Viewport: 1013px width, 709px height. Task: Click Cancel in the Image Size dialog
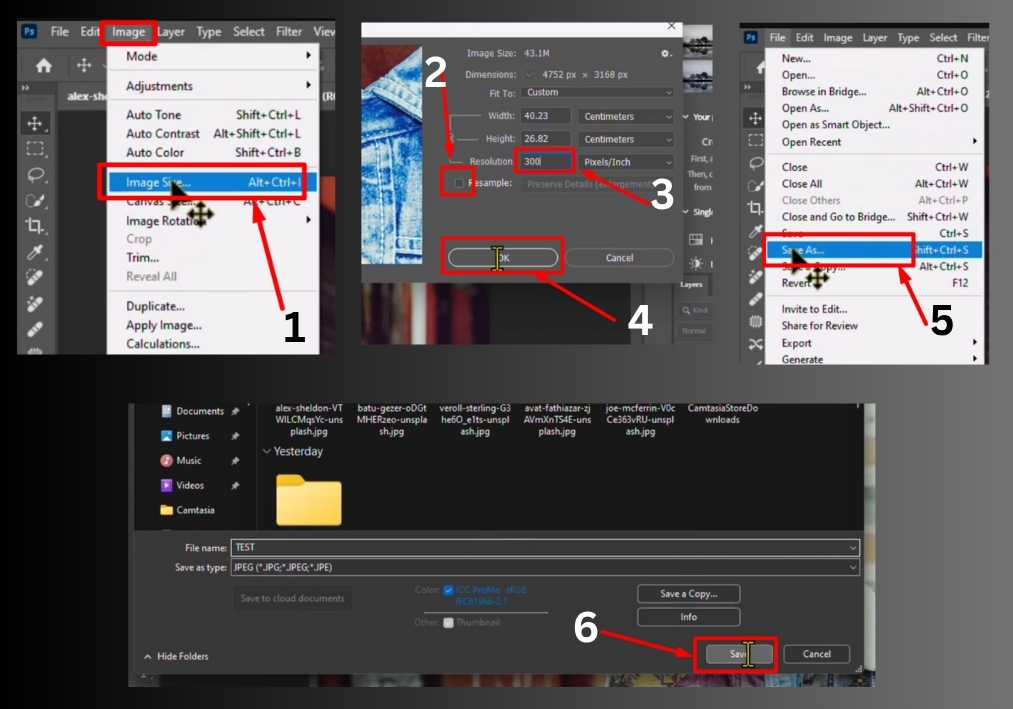pyautogui.click(x=620, y=257)
